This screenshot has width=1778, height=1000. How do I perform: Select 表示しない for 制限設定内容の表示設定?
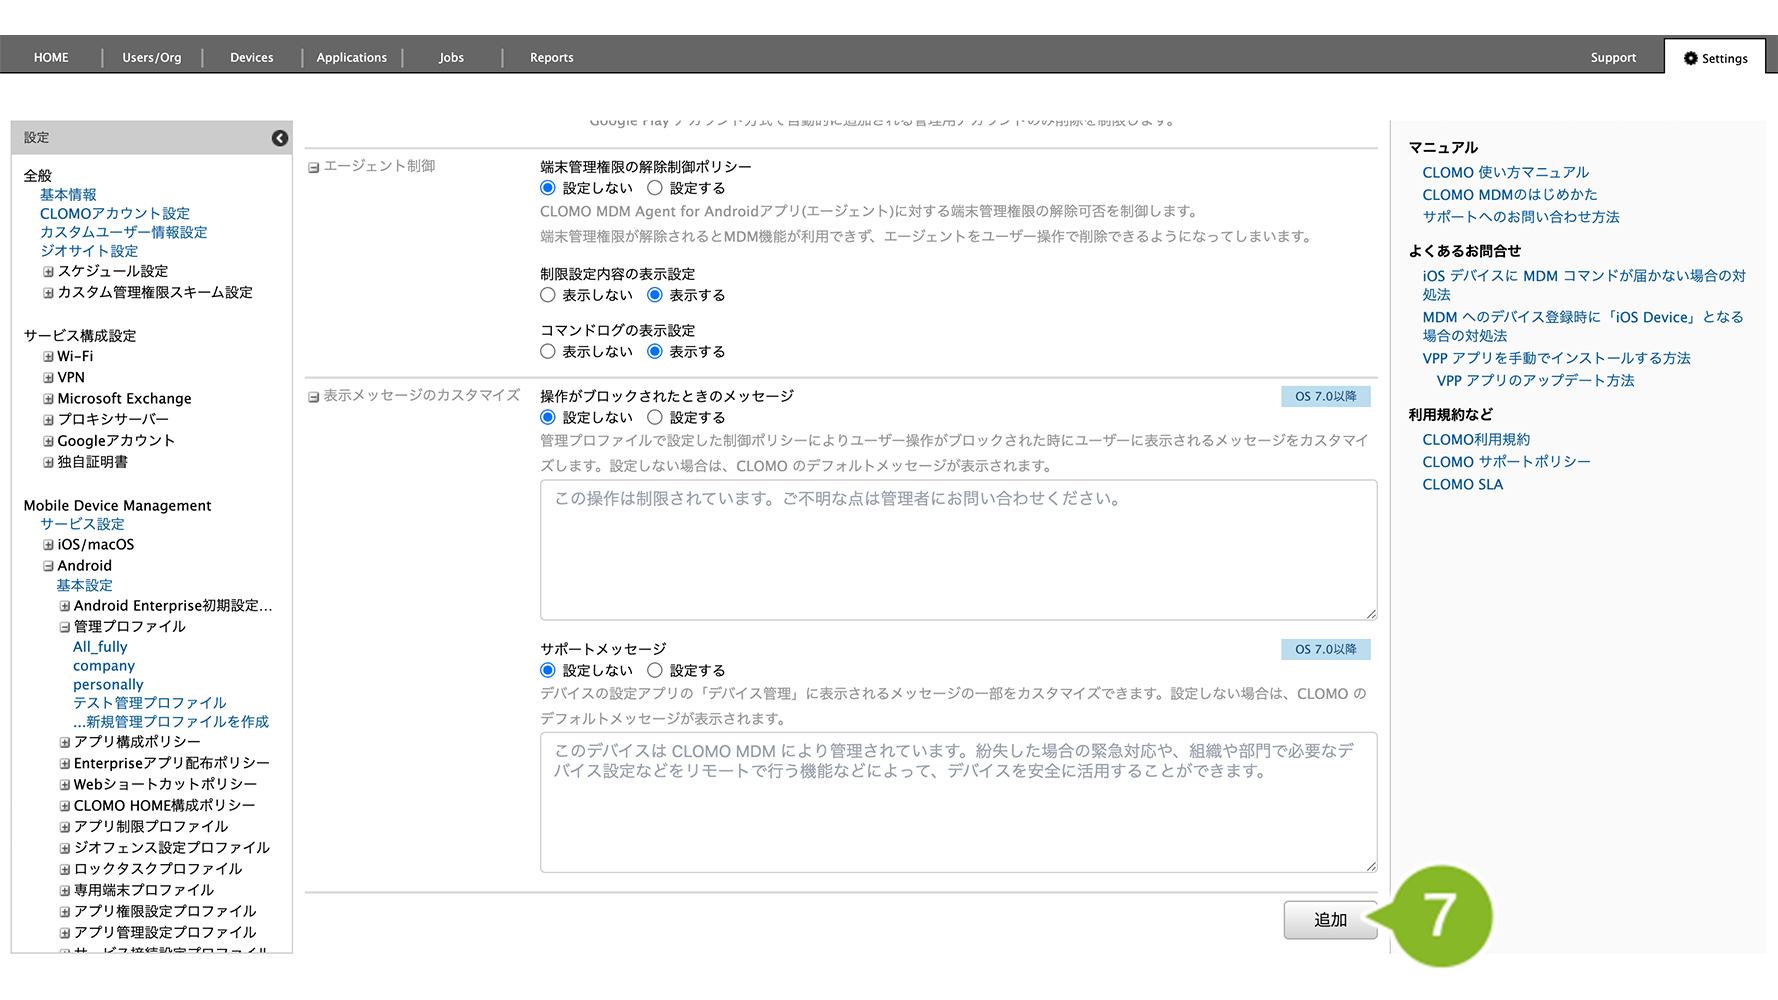click(x=548, y=295)
